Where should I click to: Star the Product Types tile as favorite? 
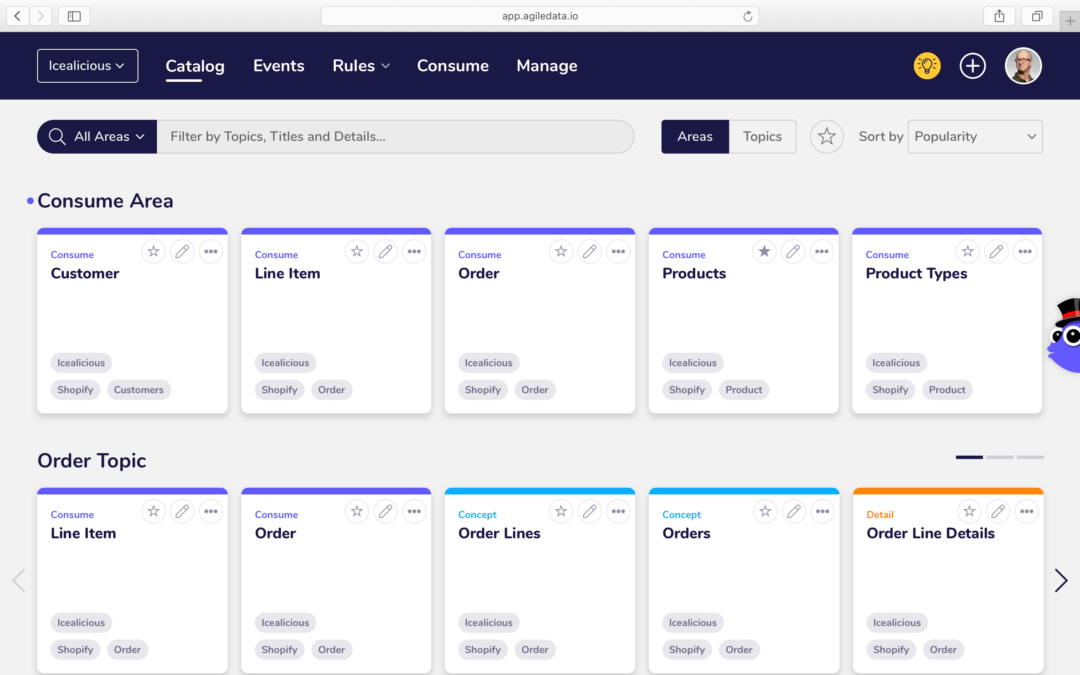tap(967, 252)
